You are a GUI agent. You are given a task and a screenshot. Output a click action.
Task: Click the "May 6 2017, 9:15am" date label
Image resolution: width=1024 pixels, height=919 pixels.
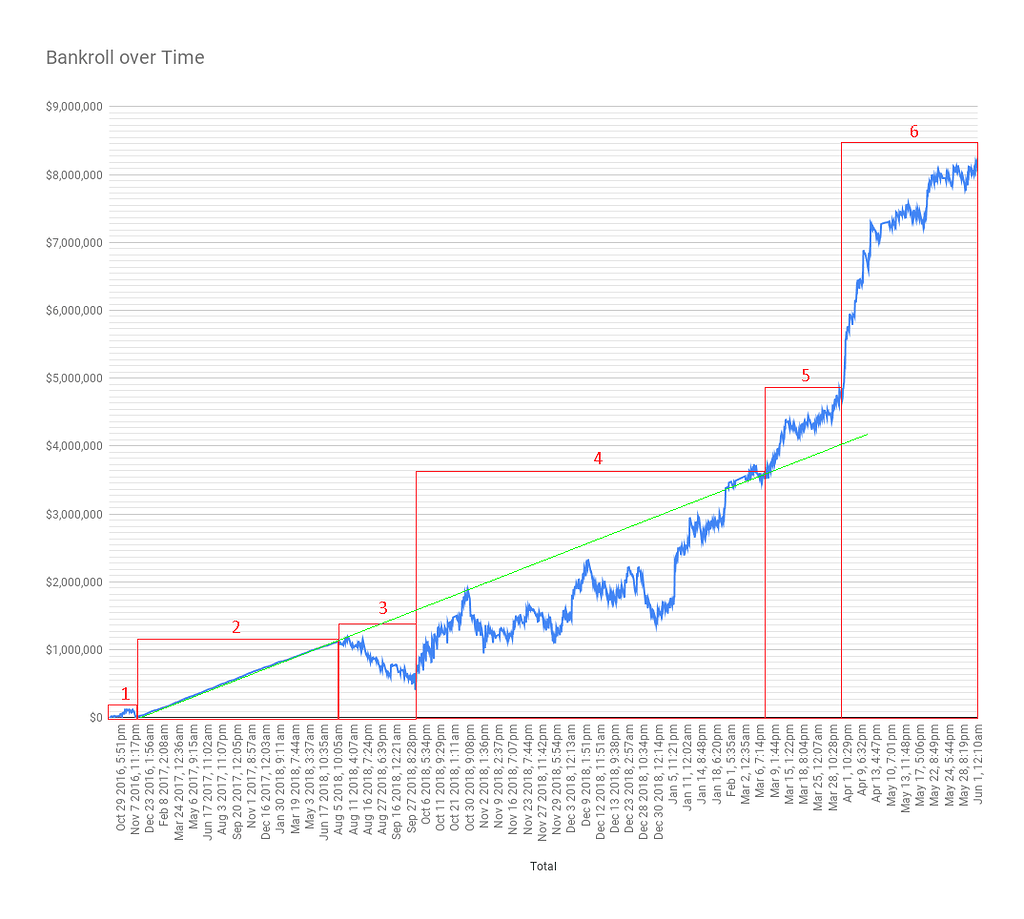point(193,777)
